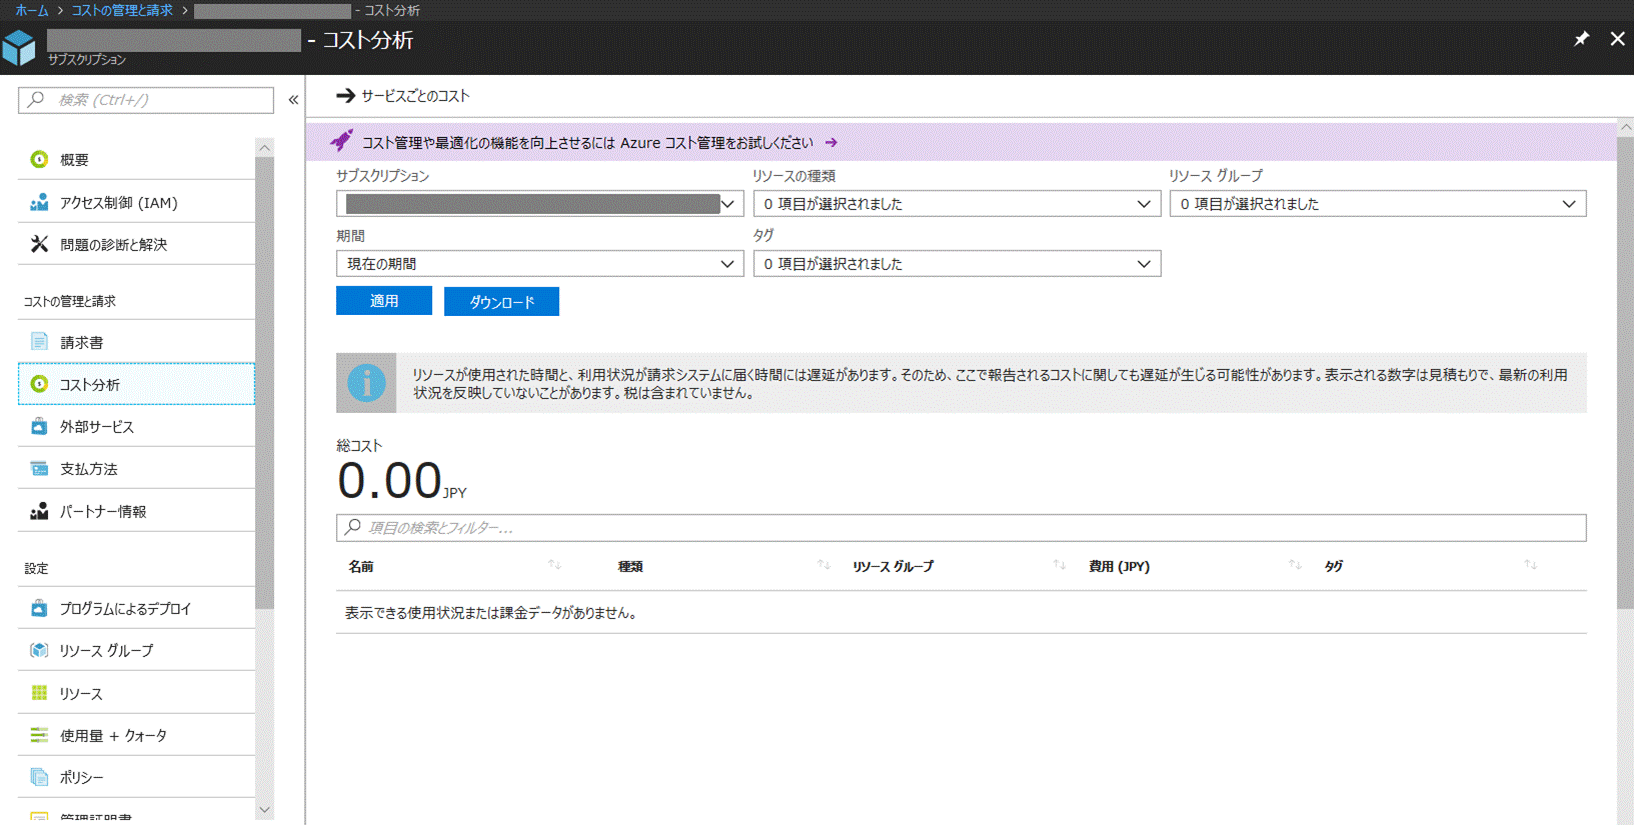Sort by タグ column arrows
This screenshot has width=1634, height=825.
click(x=1531, y=566)
